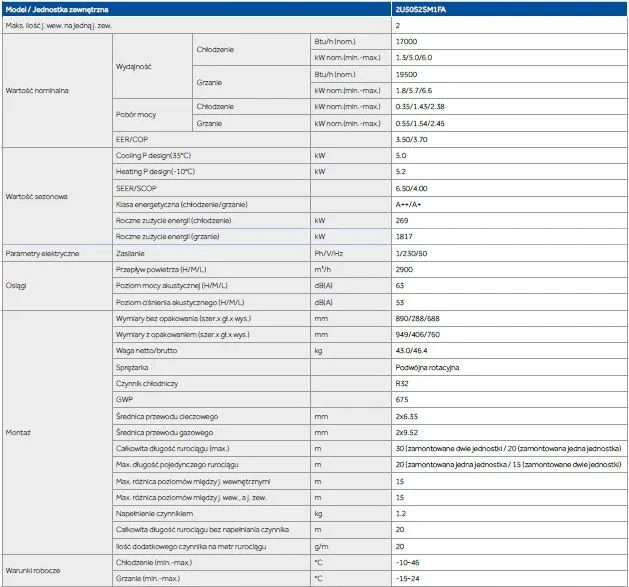The width and height of the screenshot is (629, 587).
Task: Select the 'Sprężarka' row label
Action: [132, 368]
